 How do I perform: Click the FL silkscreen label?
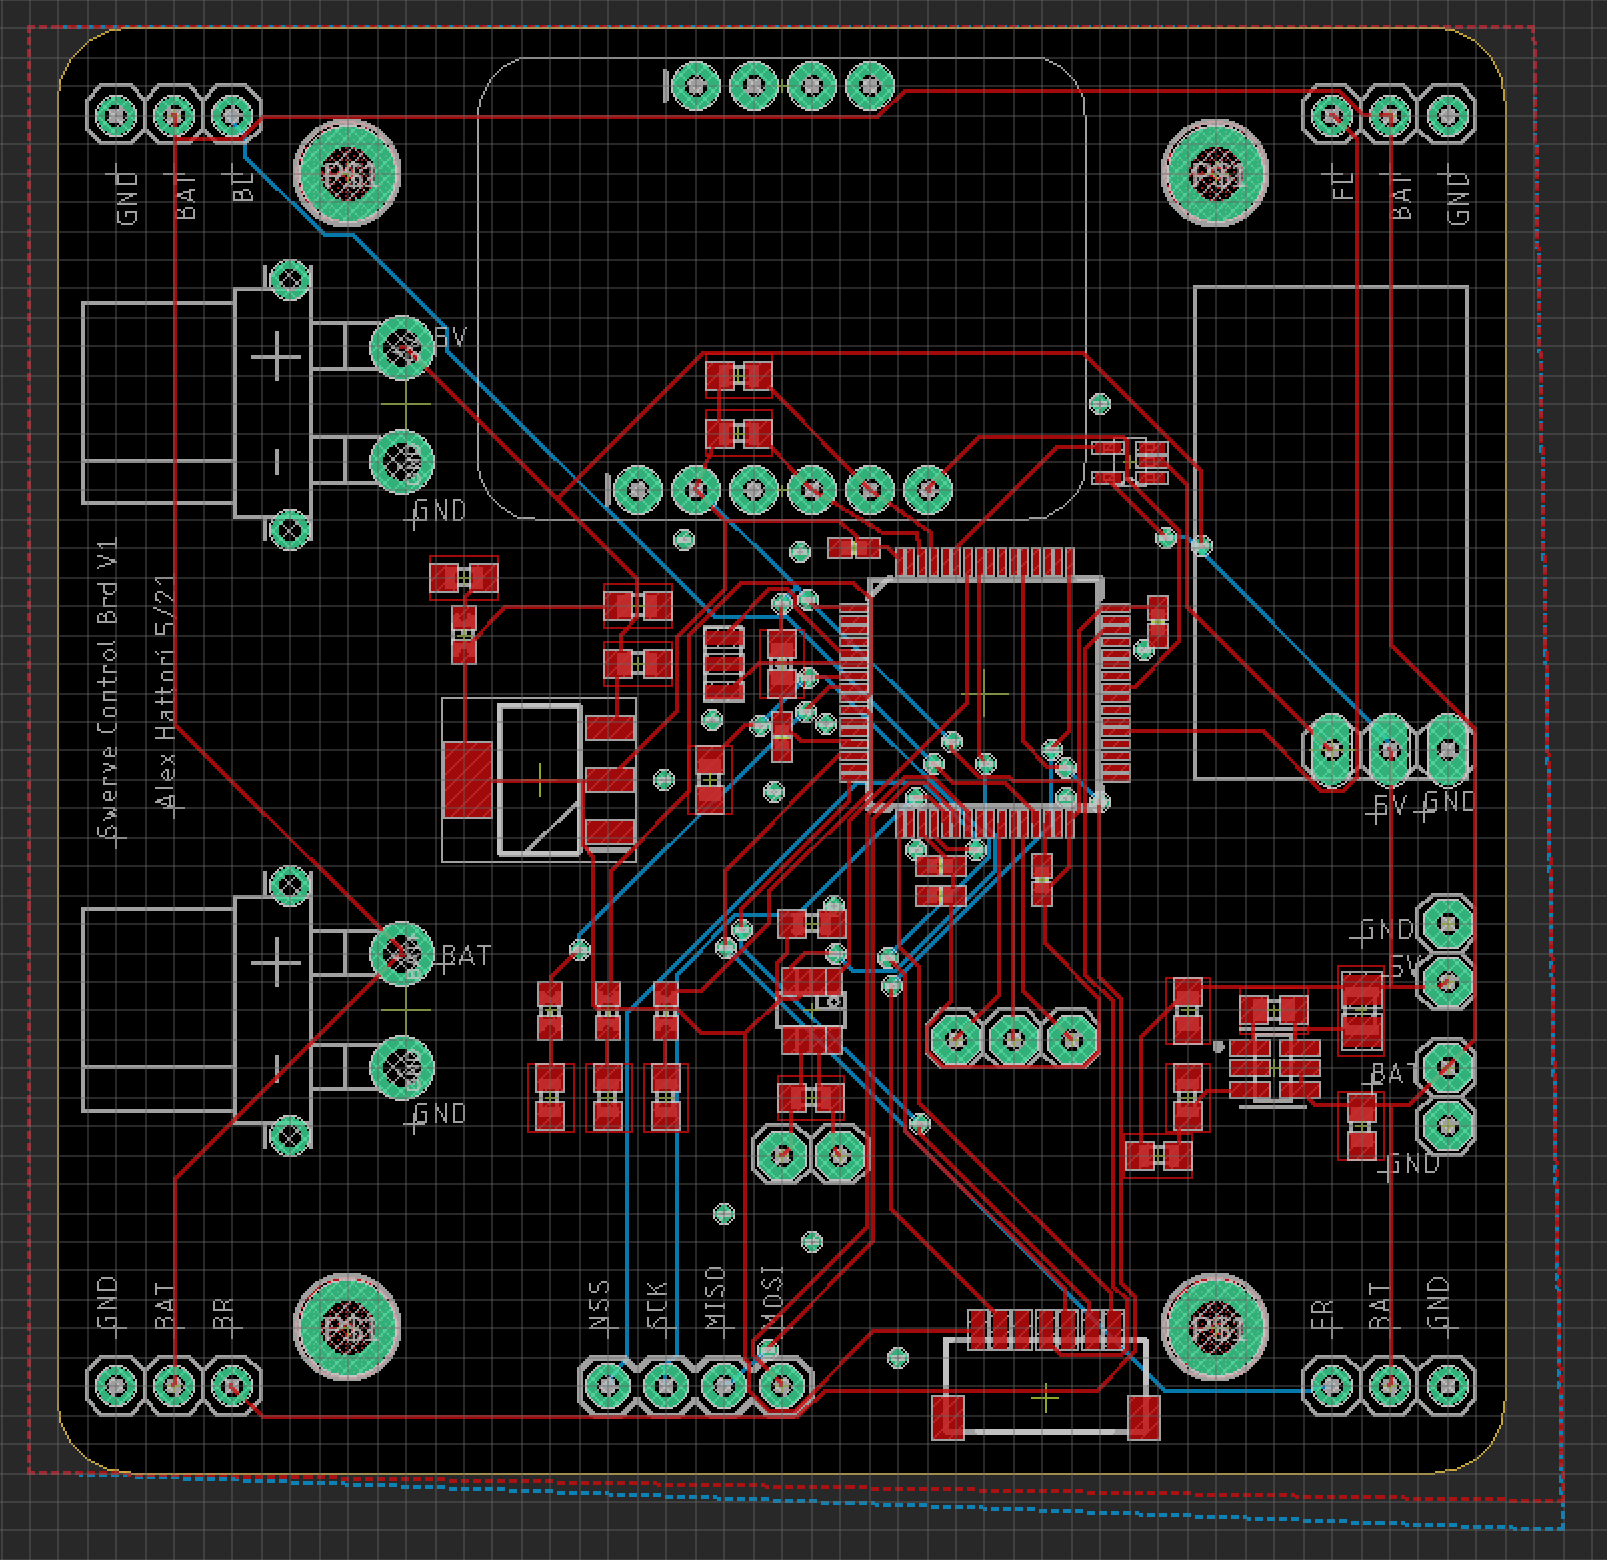pyautogui.click(x=1343, y=185)
